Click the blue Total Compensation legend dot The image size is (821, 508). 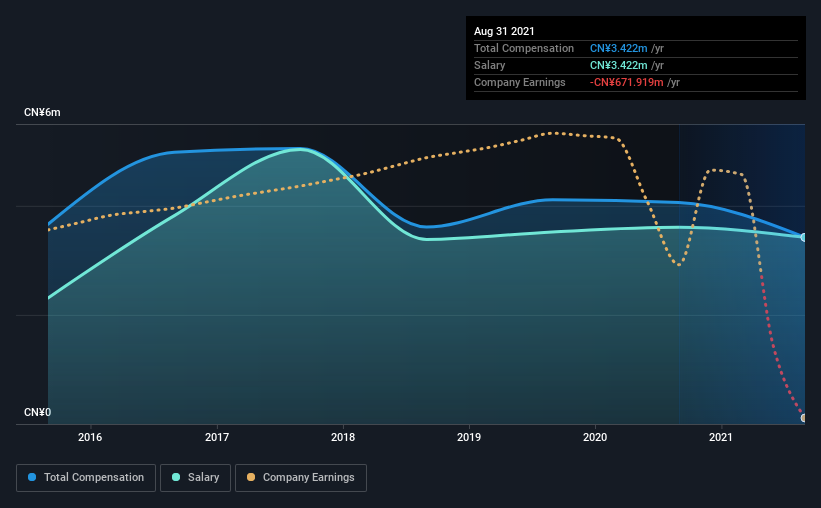32,477
